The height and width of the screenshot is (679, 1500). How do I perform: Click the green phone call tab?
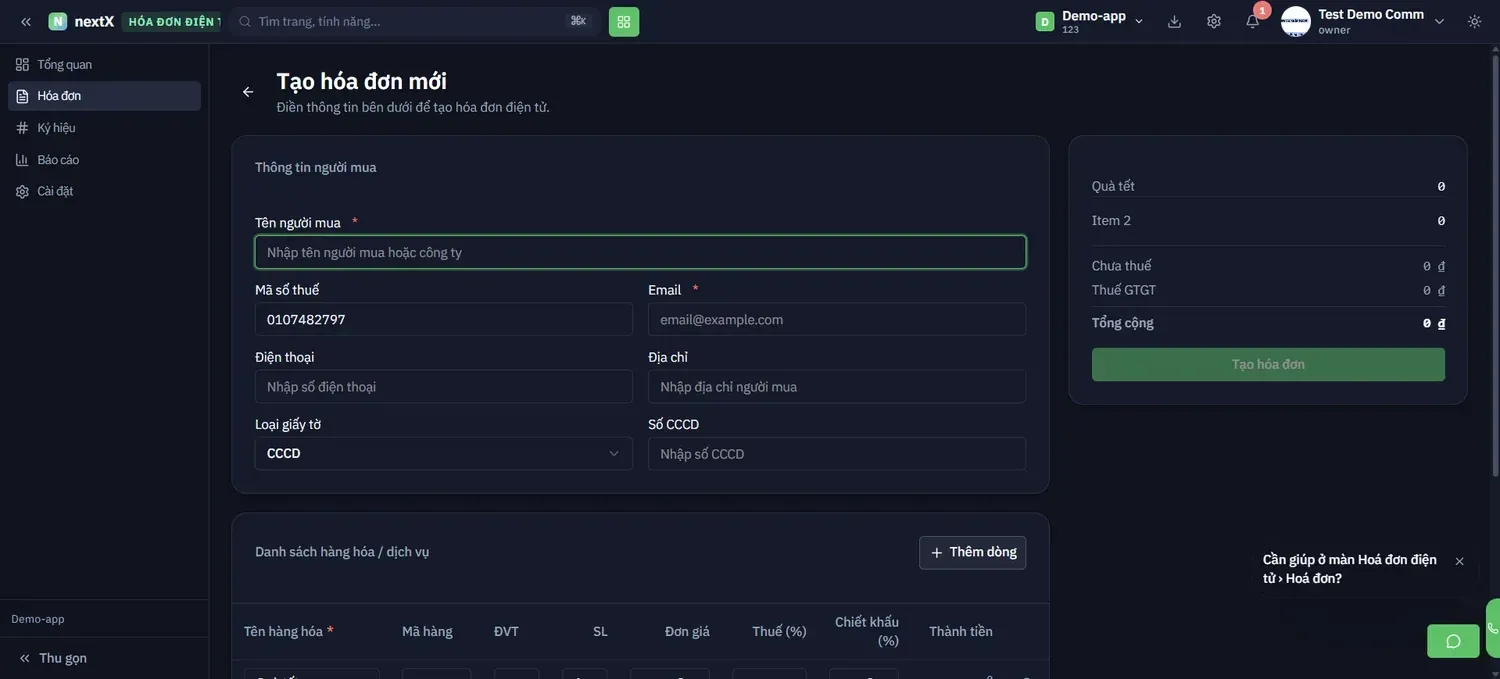[x=1493, y=628]
